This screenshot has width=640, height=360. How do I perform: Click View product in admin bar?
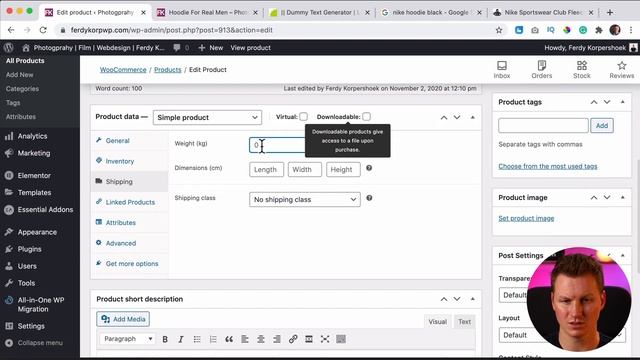tap(251, 48)
